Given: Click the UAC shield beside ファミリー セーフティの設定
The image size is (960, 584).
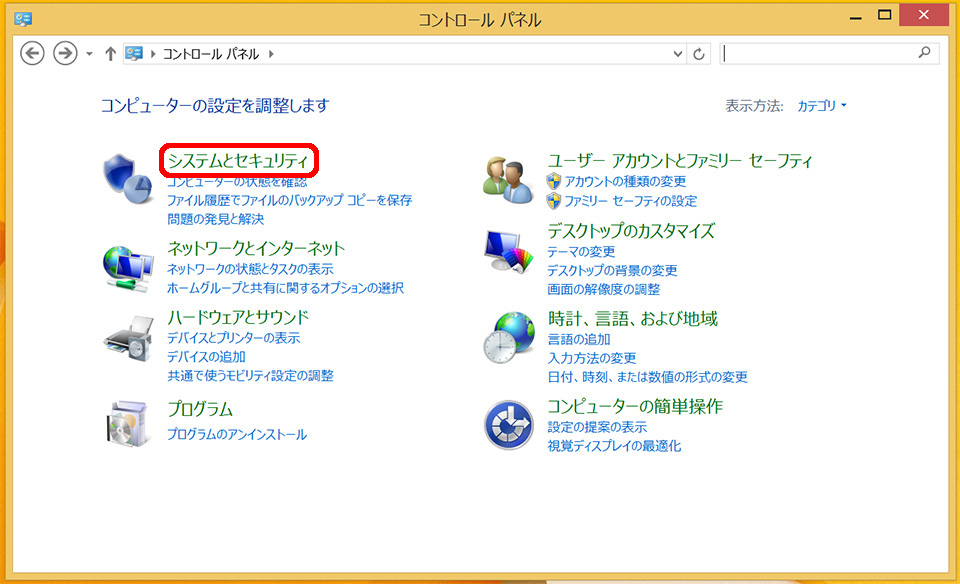Looking at the screenshot, I should coord(553,201).
